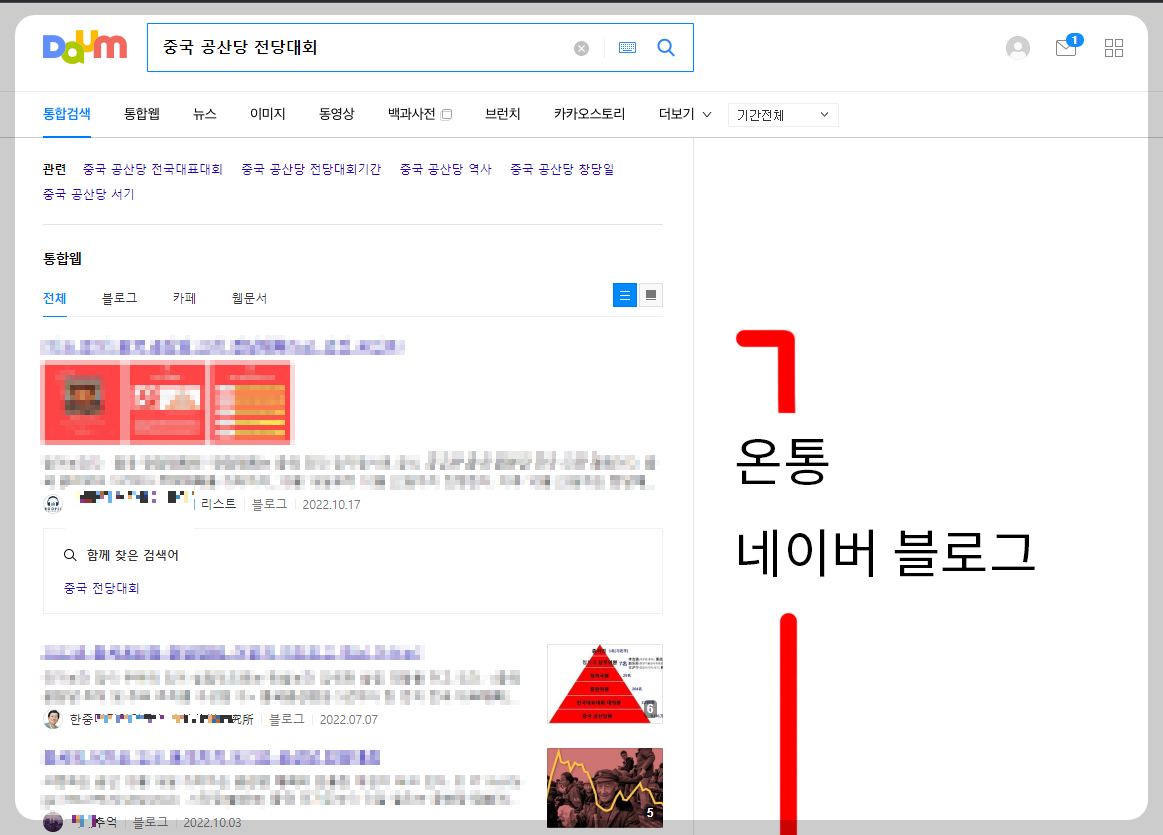Viewport: 1163px width, 835px height.
Task: Click the Daum logo
Action: (85, 48)
